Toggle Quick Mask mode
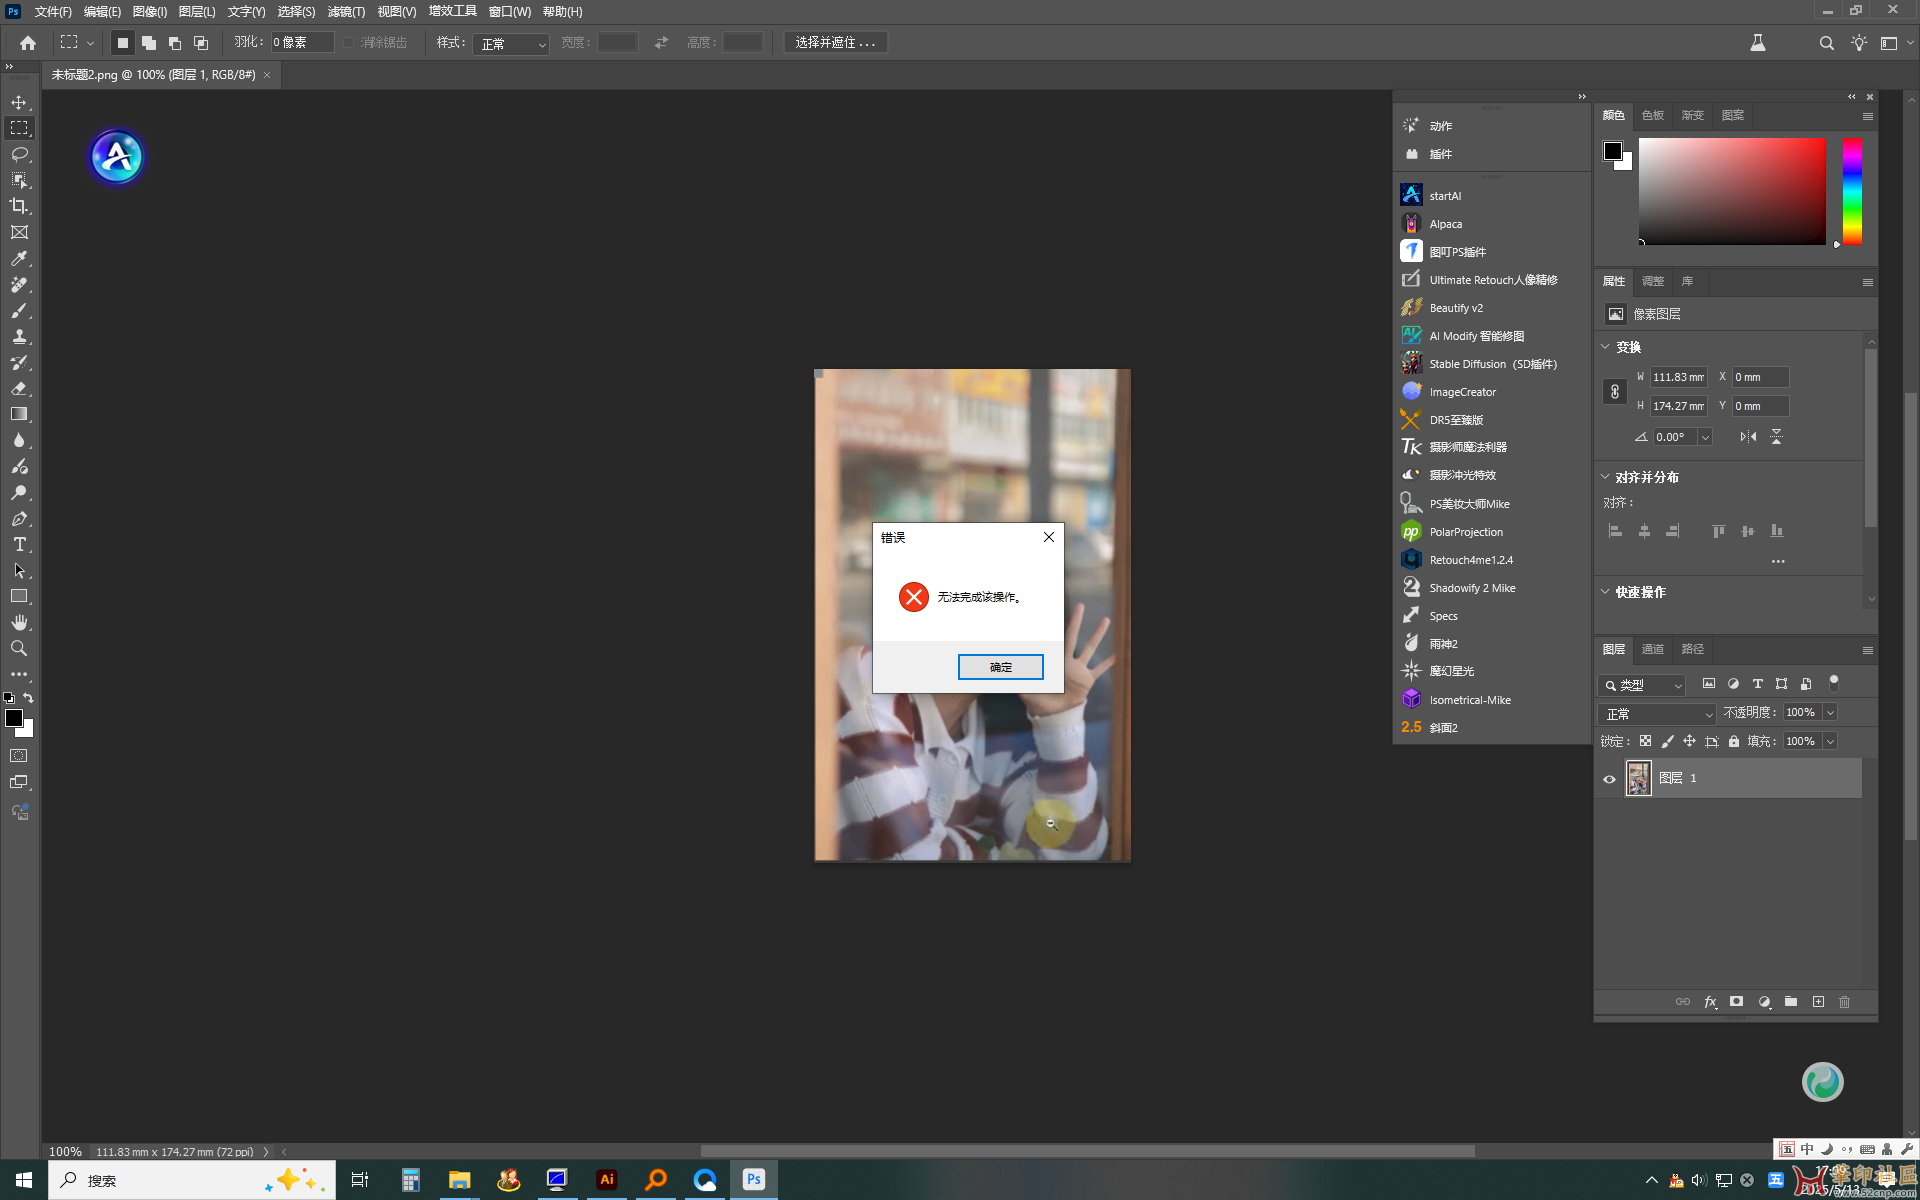The width and height of the screenshot is (1920, 1200). point(19,756)
